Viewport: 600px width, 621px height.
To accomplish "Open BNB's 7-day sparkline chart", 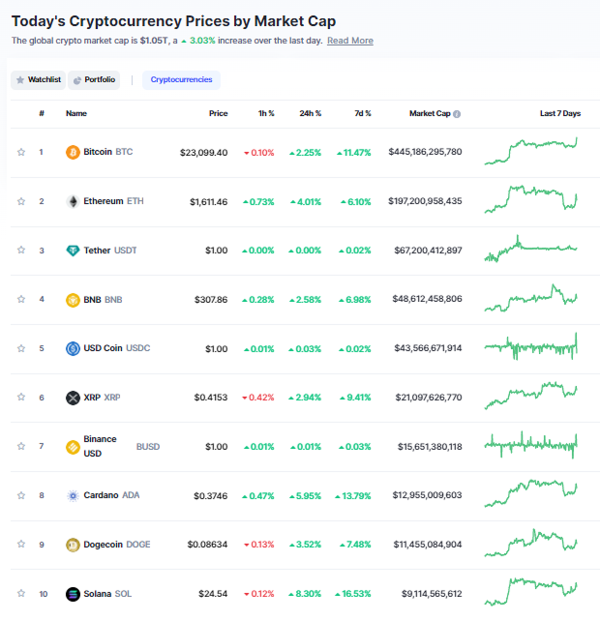I will point(531,298).
